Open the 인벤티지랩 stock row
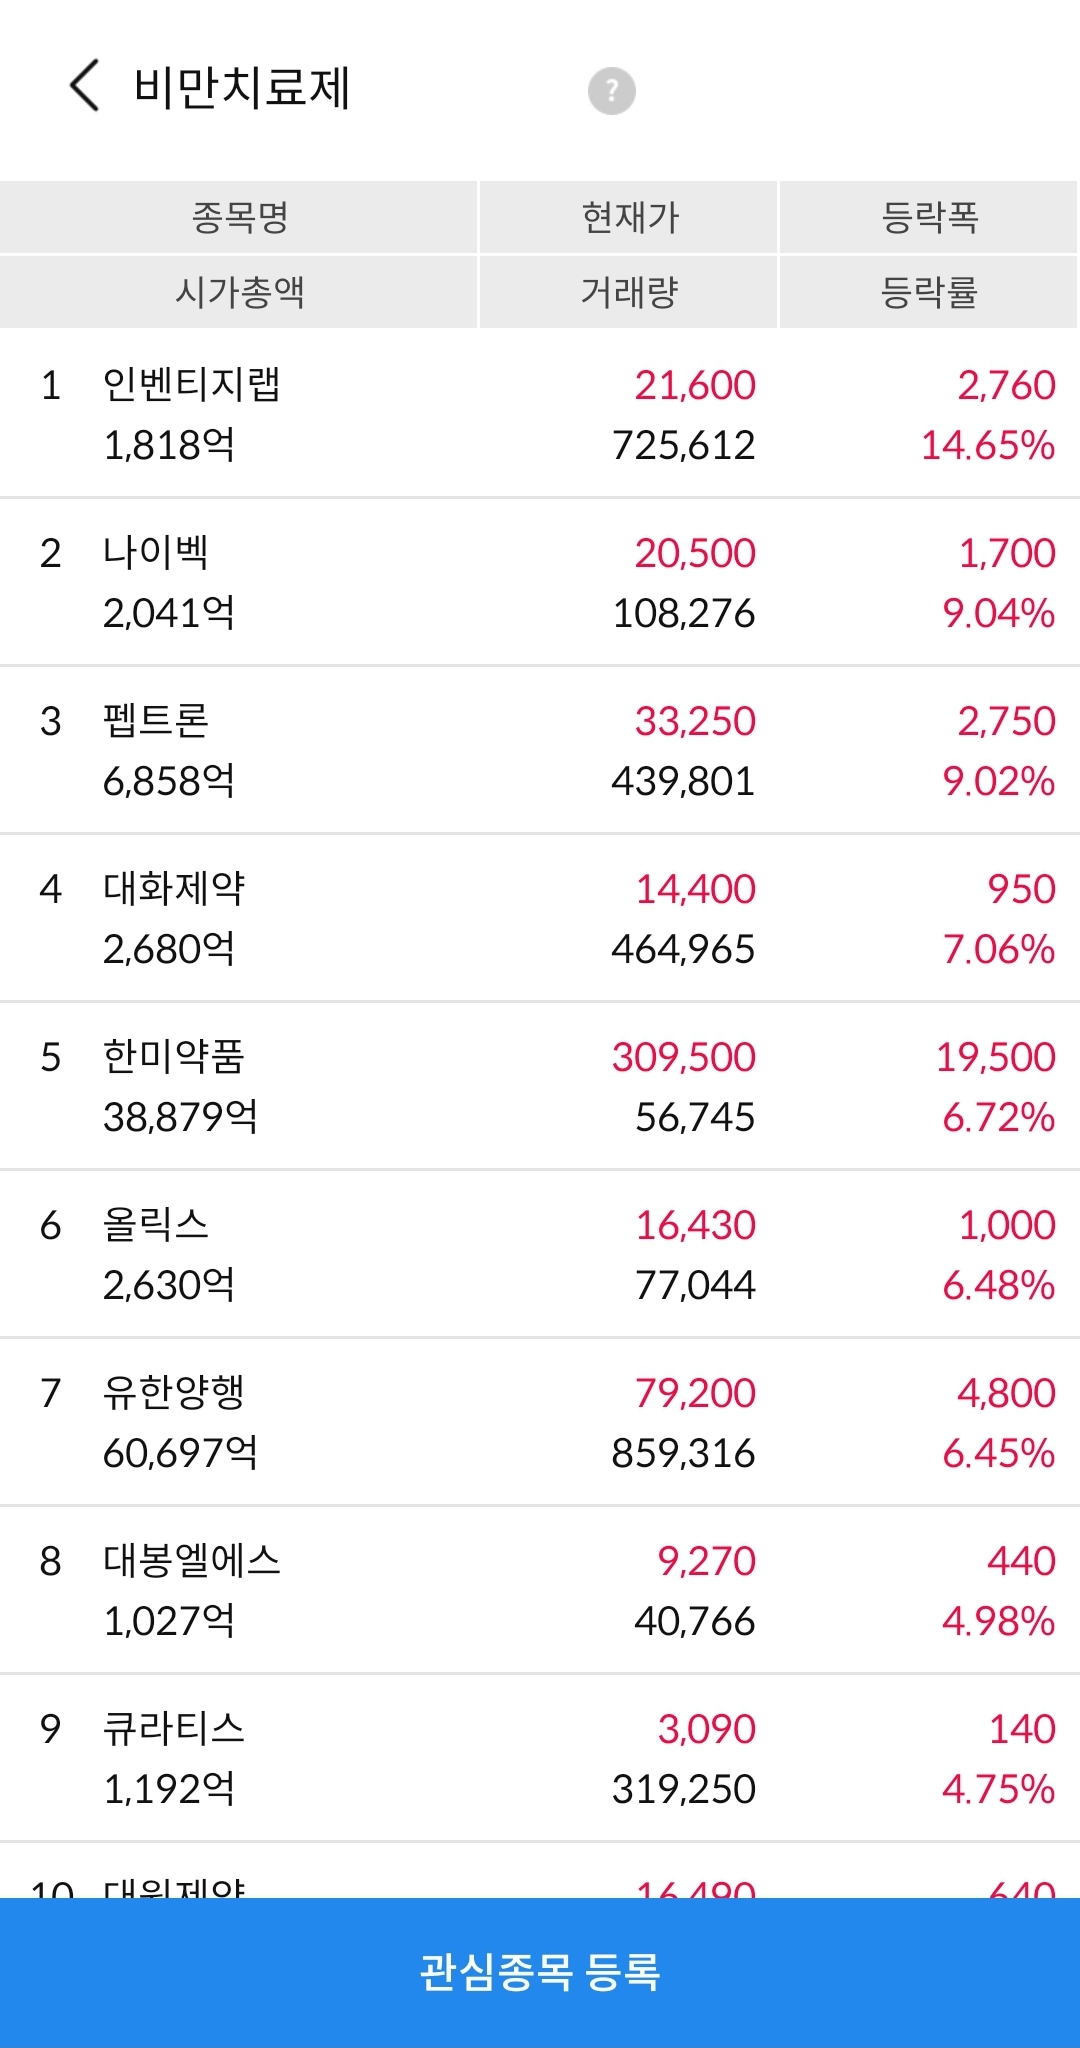Image resolution: width=1080 pixels, height=2048 pixels. (x=540, y=414)
